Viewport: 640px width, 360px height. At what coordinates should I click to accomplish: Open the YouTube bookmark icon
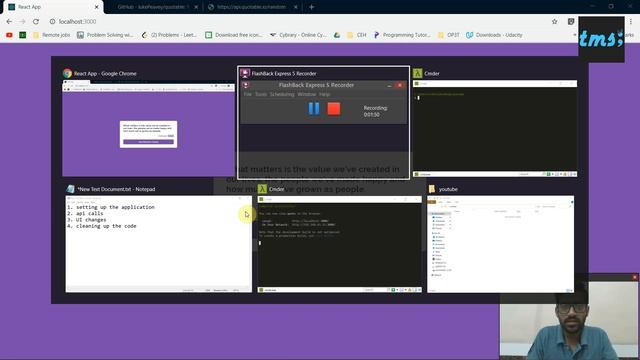[x=9, y=35]
